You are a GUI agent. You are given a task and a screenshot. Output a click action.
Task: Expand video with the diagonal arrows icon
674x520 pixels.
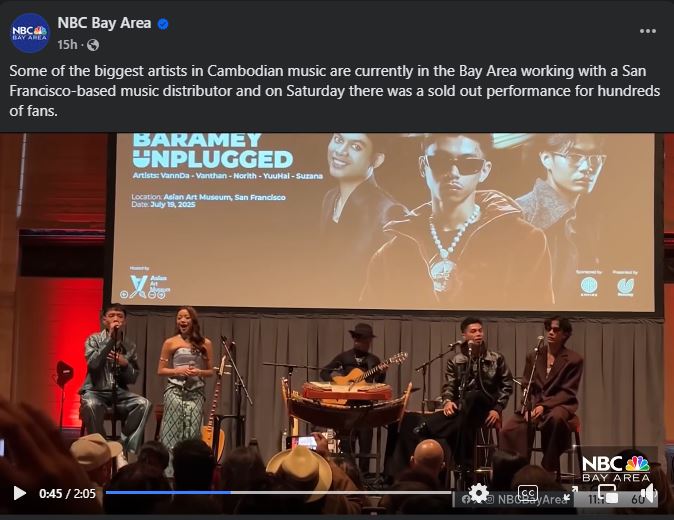click(x=571, y=493)
